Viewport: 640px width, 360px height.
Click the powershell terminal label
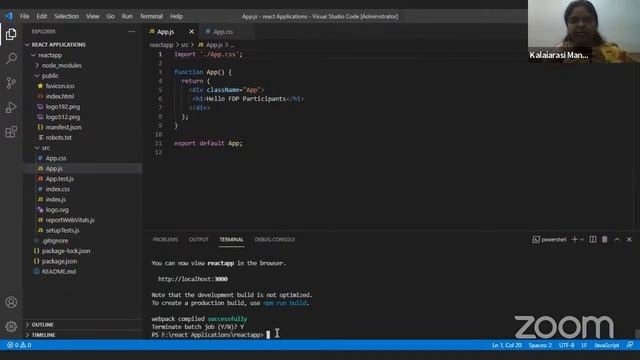(x=549, y=240)
